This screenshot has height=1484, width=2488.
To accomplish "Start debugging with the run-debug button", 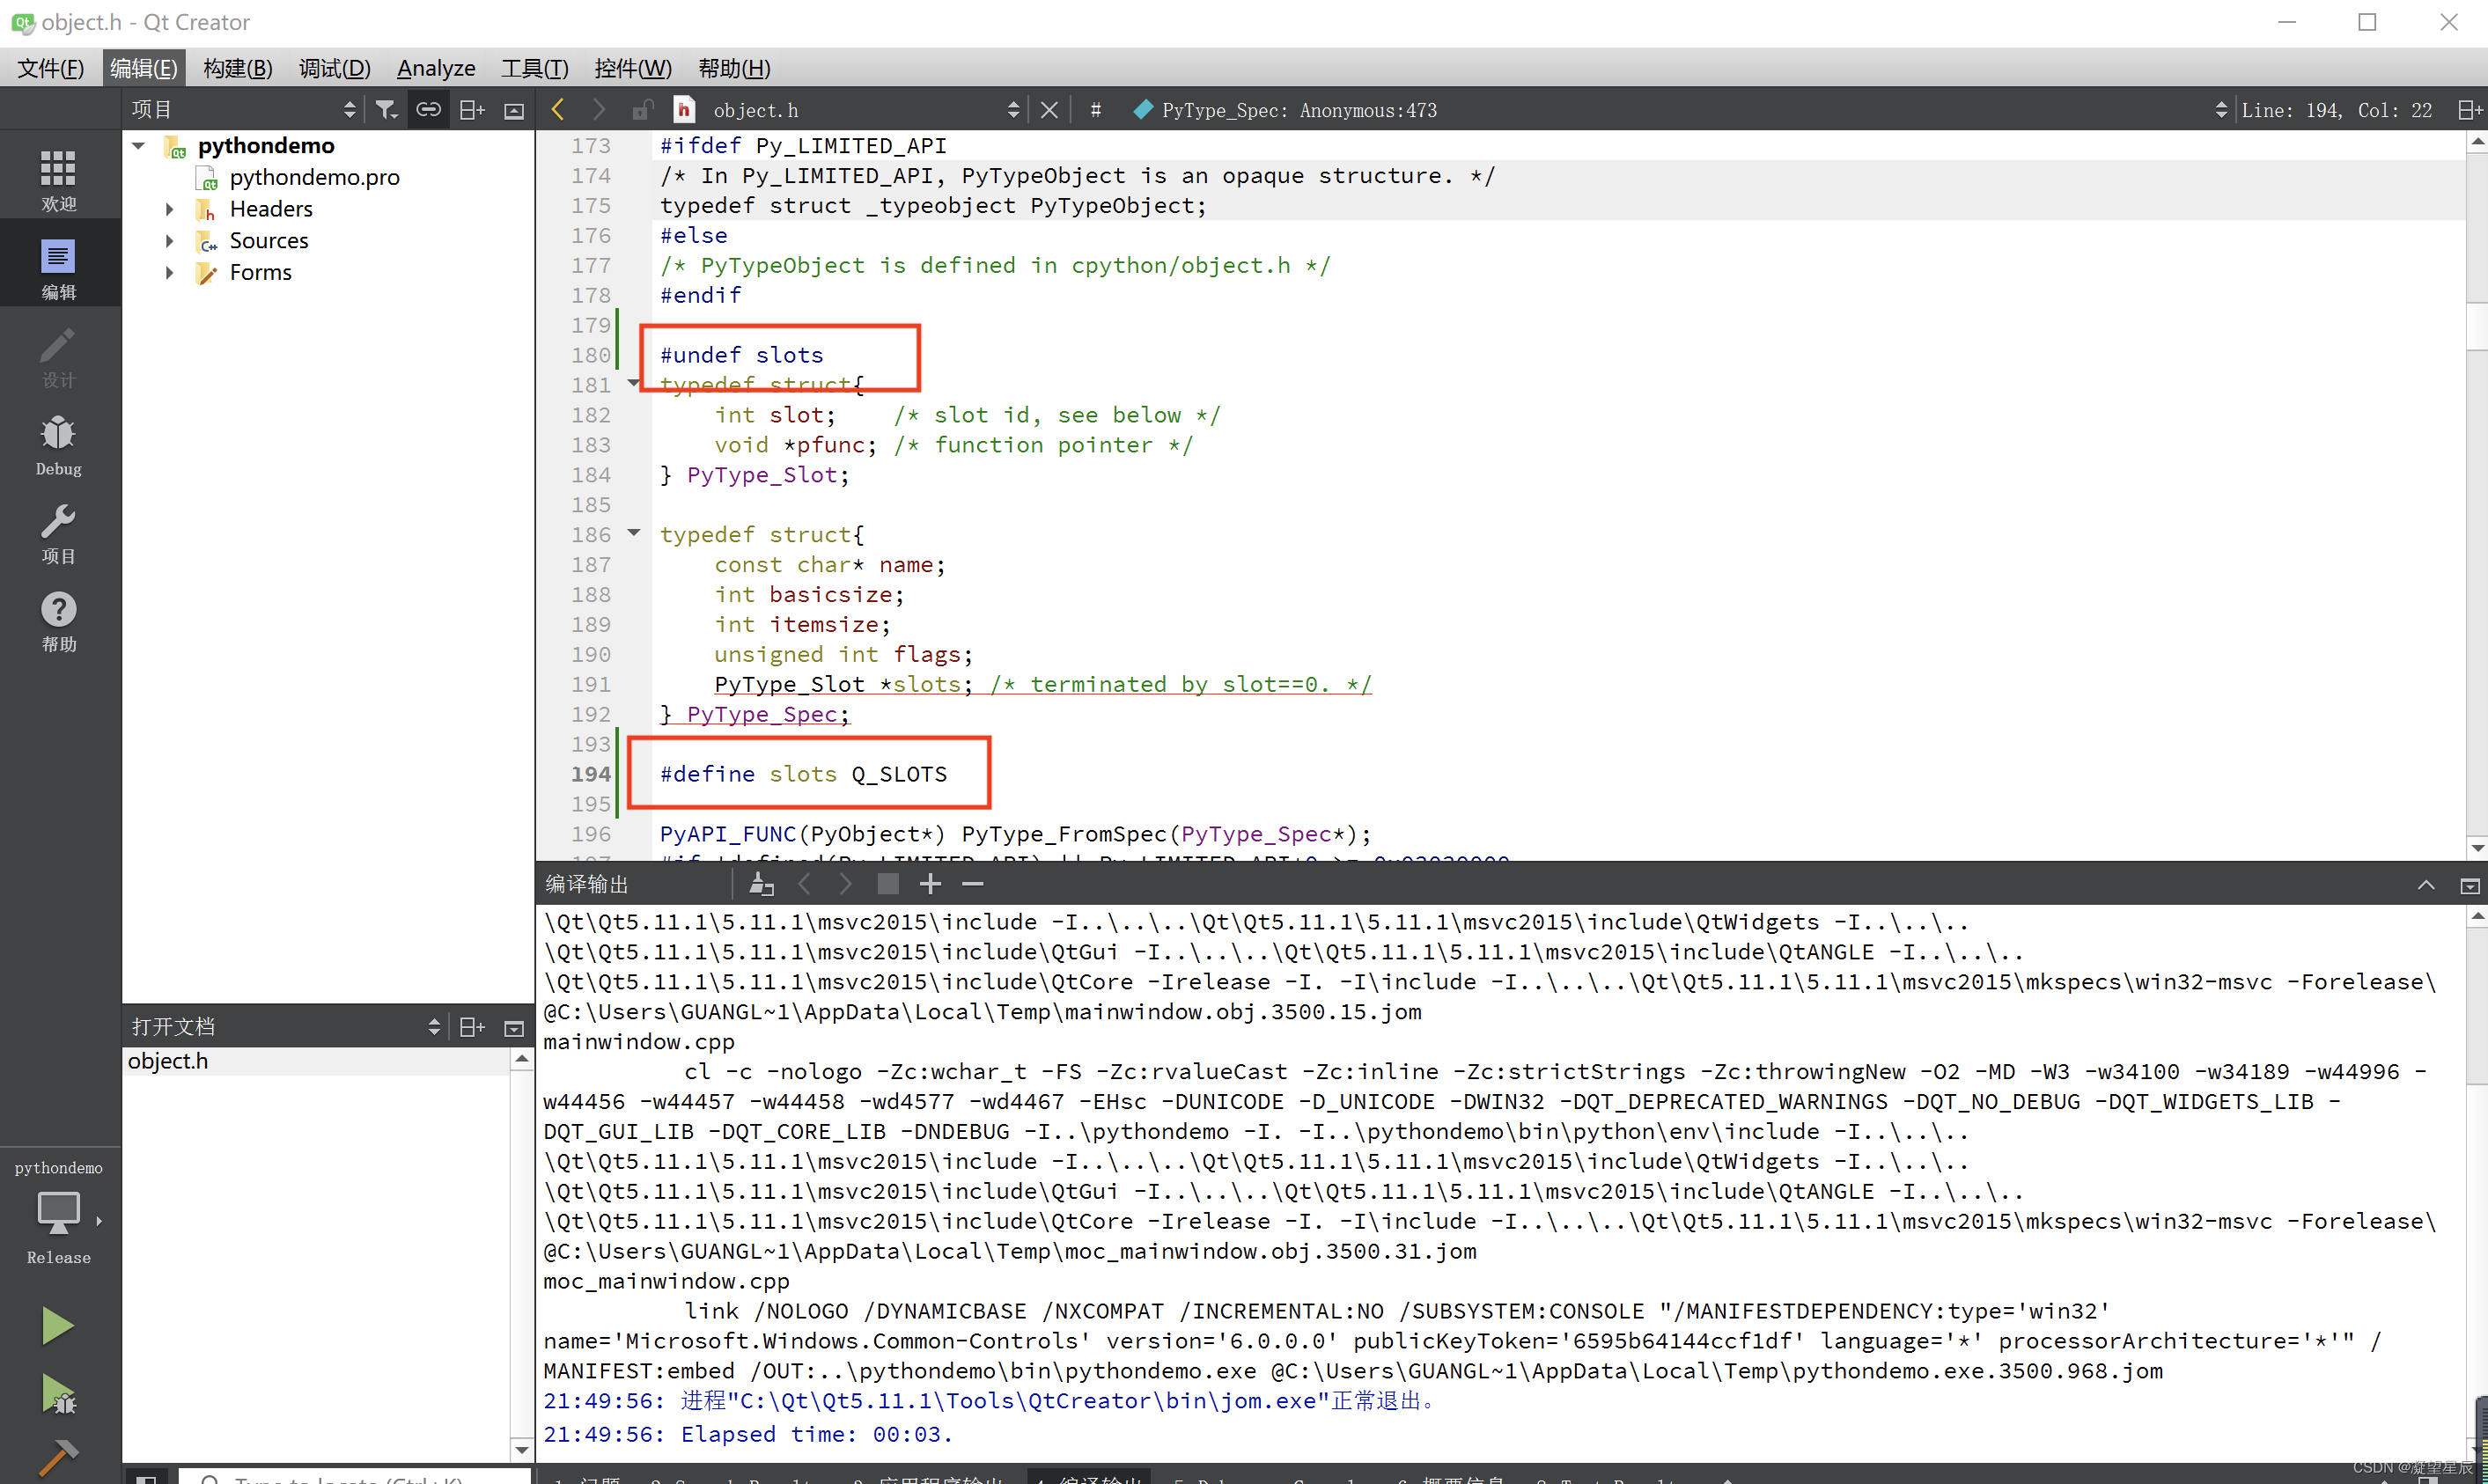I will coord(57,1394).
